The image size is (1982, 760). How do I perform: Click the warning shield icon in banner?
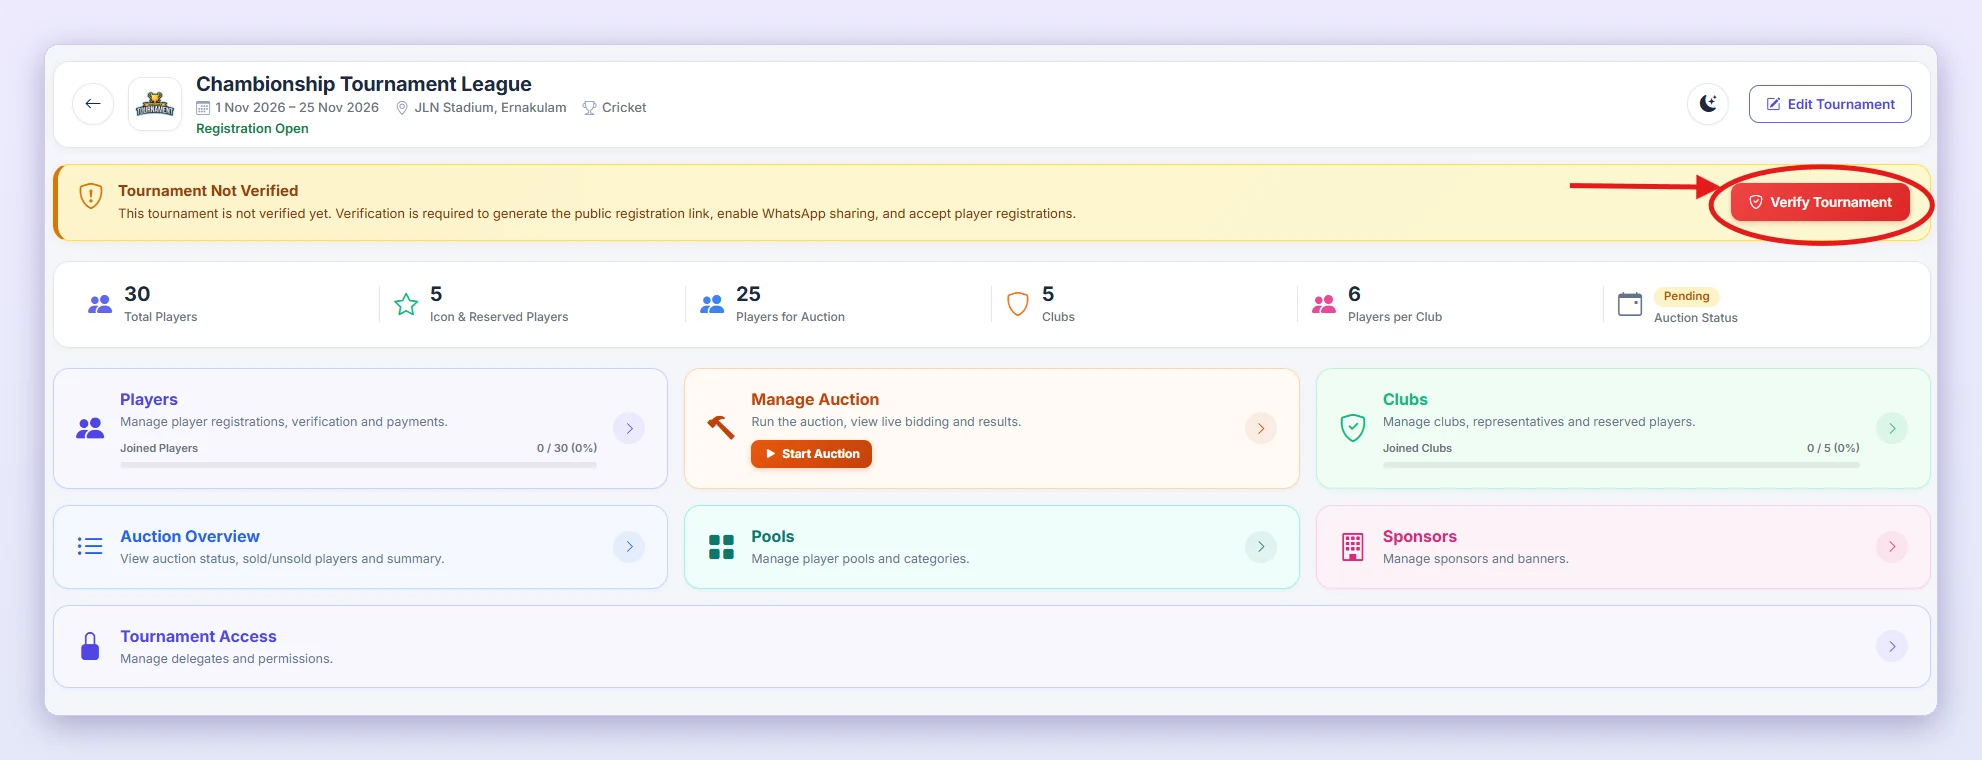point(91,195)
